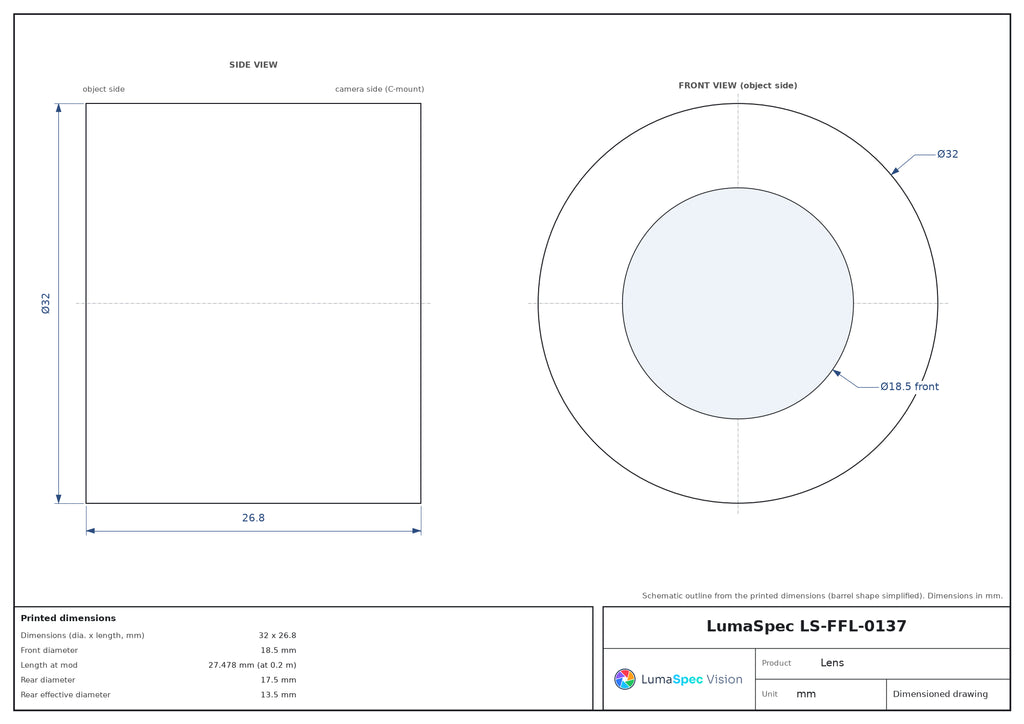Click the 'camera side (C-mount)' label

(x=379, y=89)
